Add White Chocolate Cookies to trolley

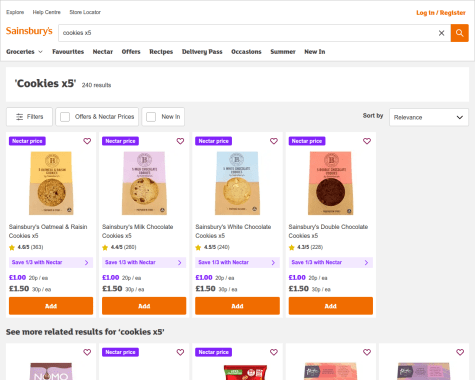[237, 306]
